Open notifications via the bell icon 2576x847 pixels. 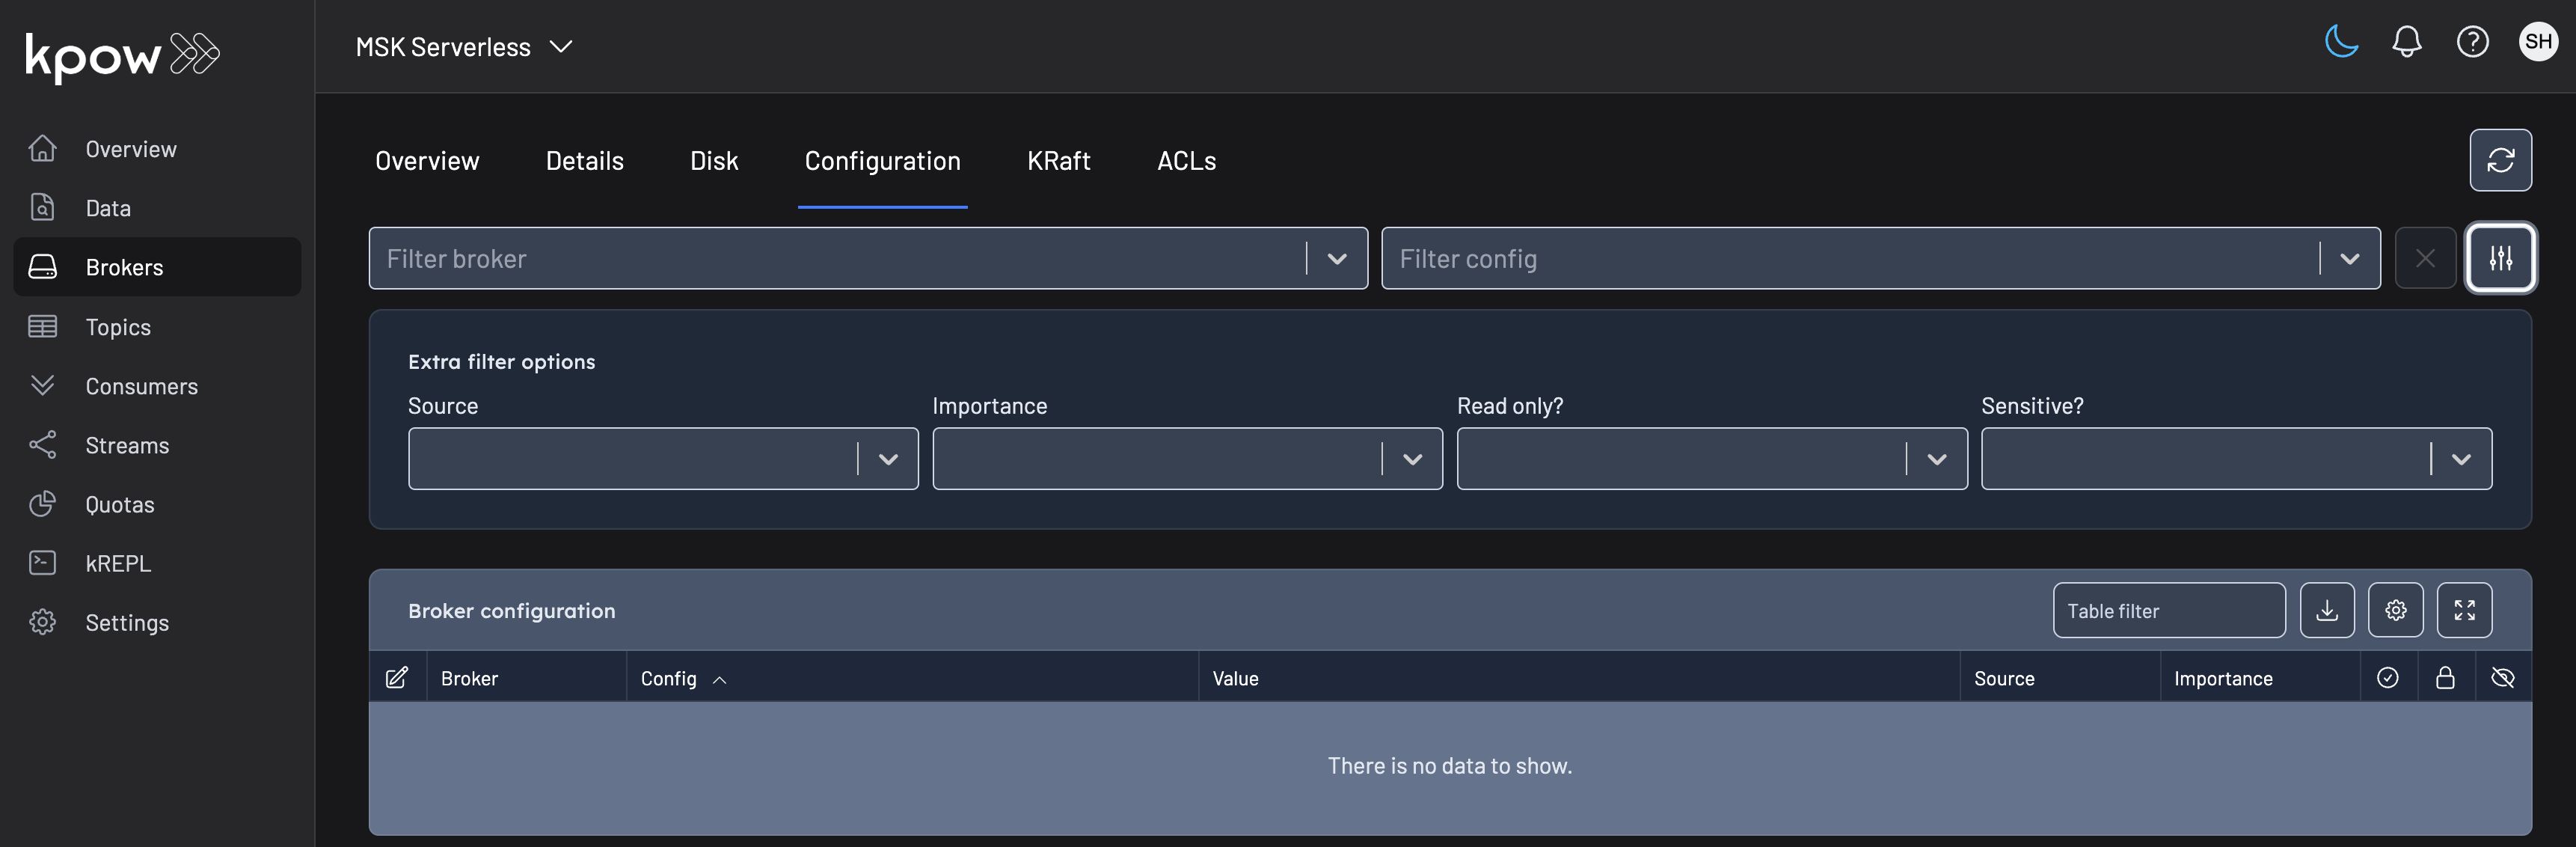pyautogui.click(x=2407, y=42)
